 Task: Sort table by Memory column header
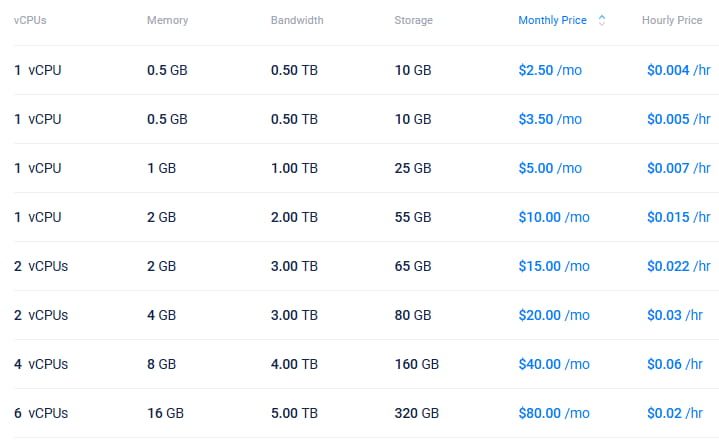pyautogui.click(x=166, y=20)
